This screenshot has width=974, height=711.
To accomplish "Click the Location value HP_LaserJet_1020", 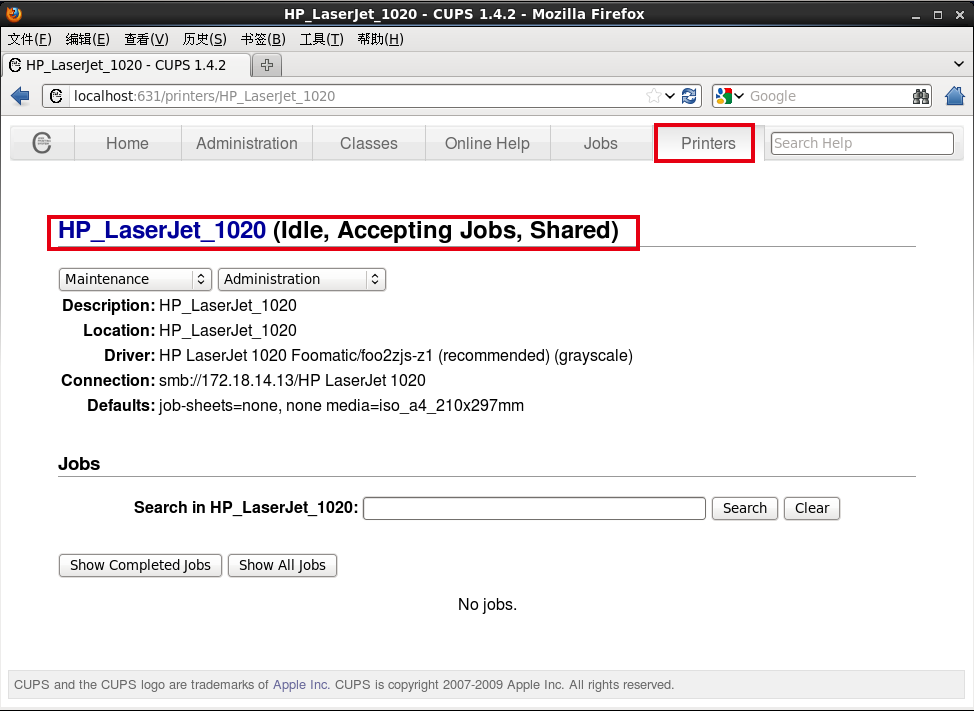I will point(227,330).
